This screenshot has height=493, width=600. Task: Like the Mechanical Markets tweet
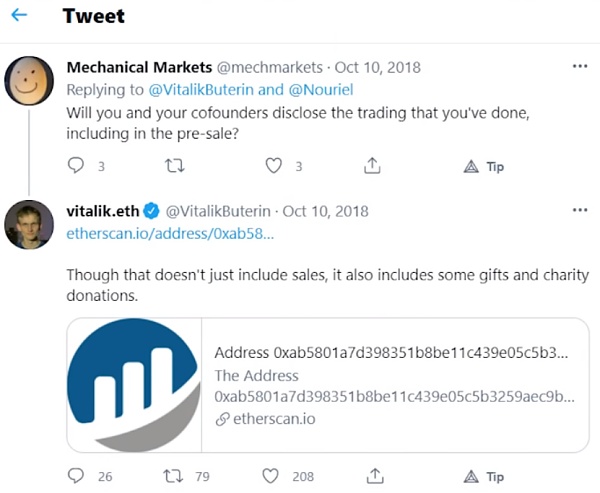[273, 166]
